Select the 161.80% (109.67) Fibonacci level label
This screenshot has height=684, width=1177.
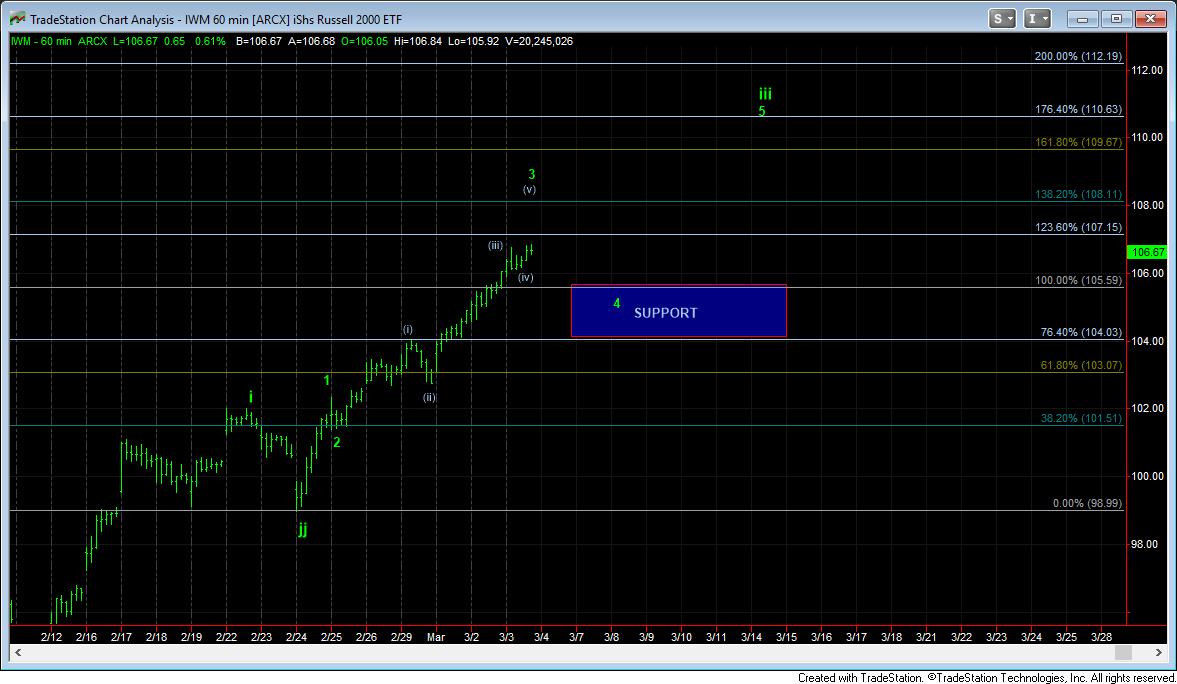click(x=1078, y=143)
